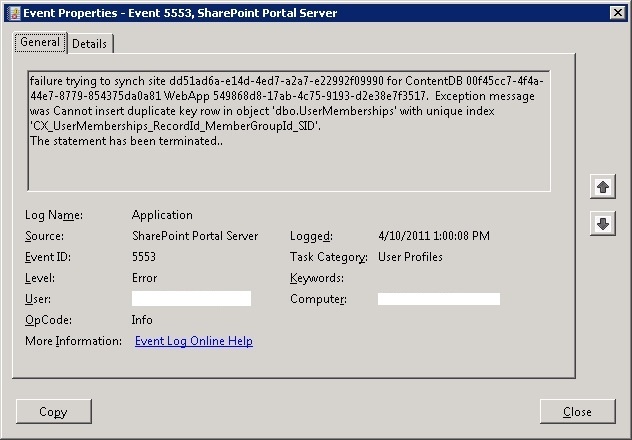Screen dimensions: 632x440
Task: Click the 'Log Name:' label
Action: pos(54,215)
